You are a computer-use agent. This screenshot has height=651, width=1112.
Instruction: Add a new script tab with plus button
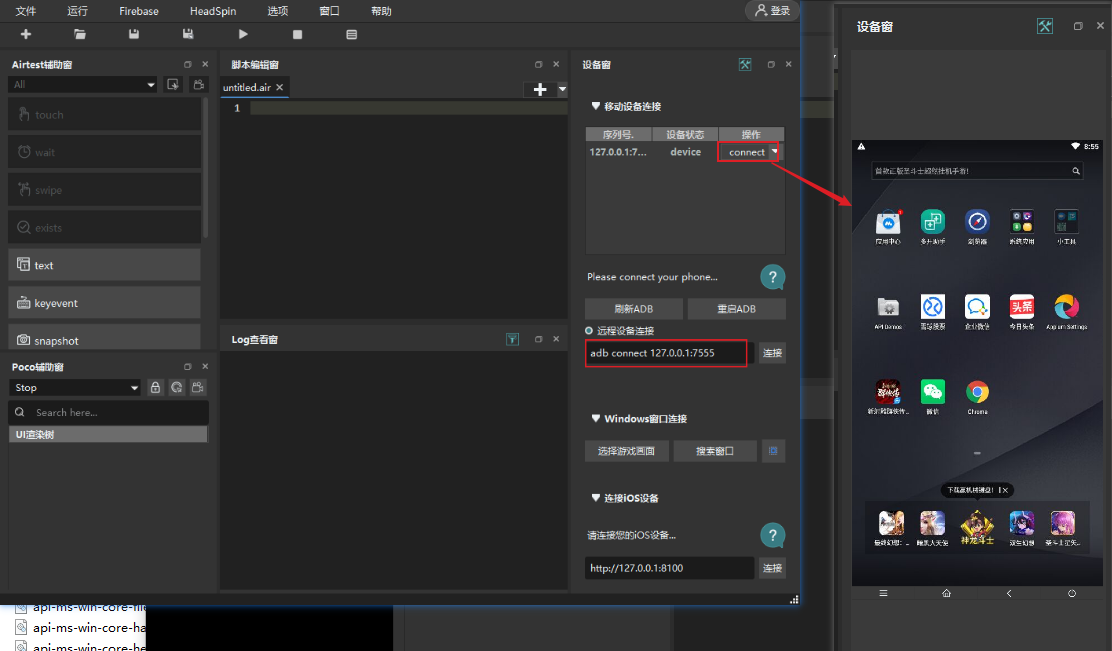coord(540,89)
